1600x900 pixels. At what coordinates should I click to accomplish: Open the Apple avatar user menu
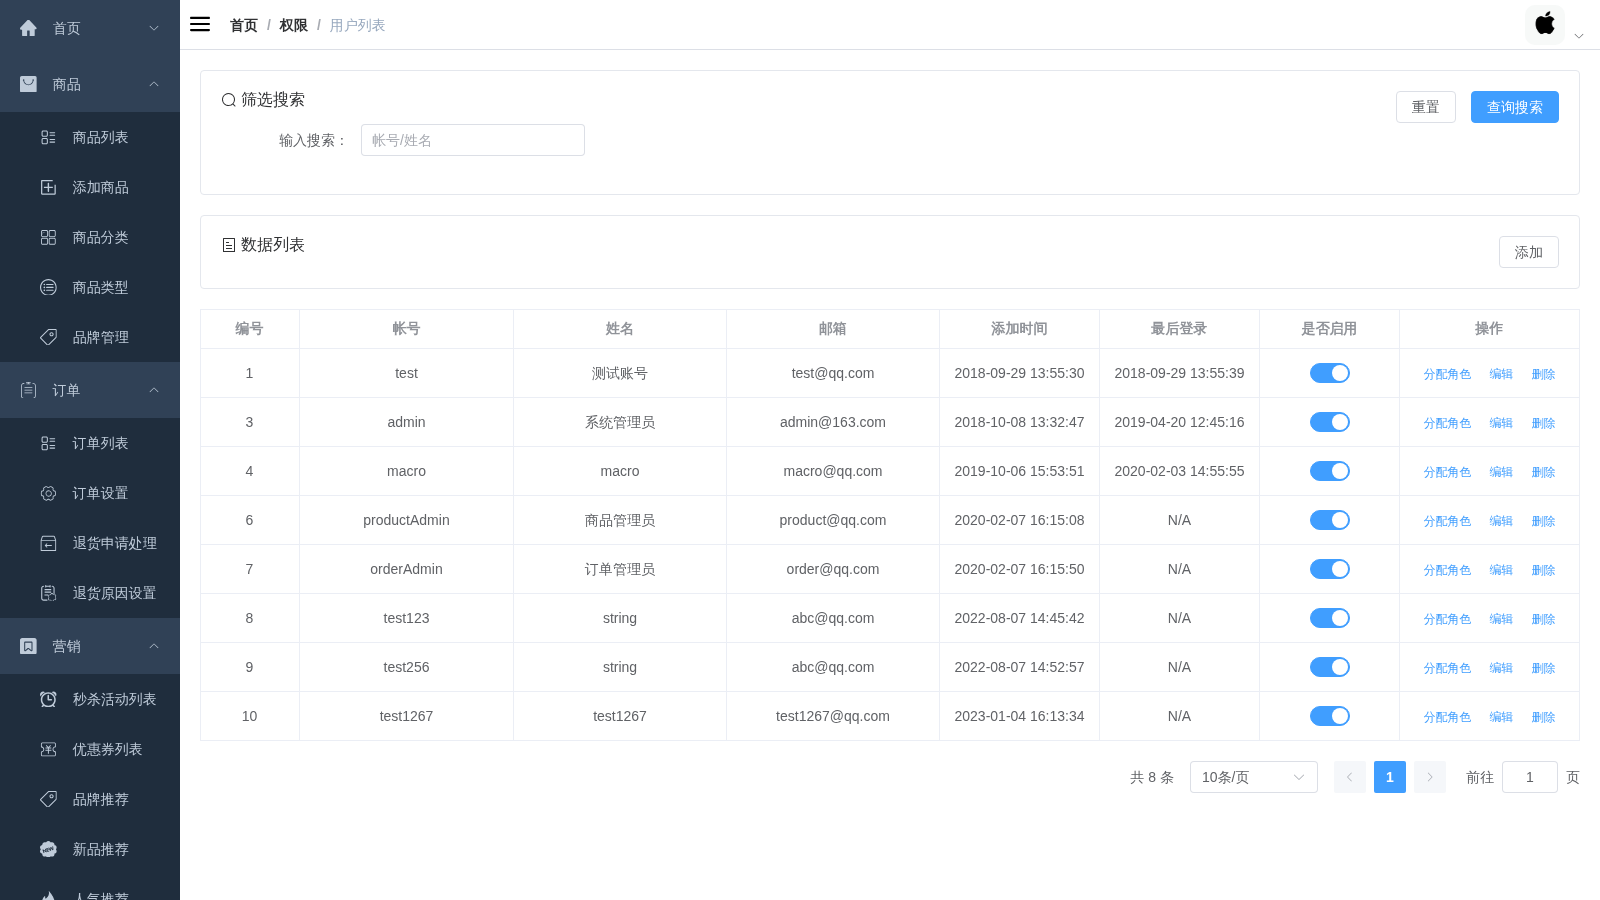(x=1545, y=24)
